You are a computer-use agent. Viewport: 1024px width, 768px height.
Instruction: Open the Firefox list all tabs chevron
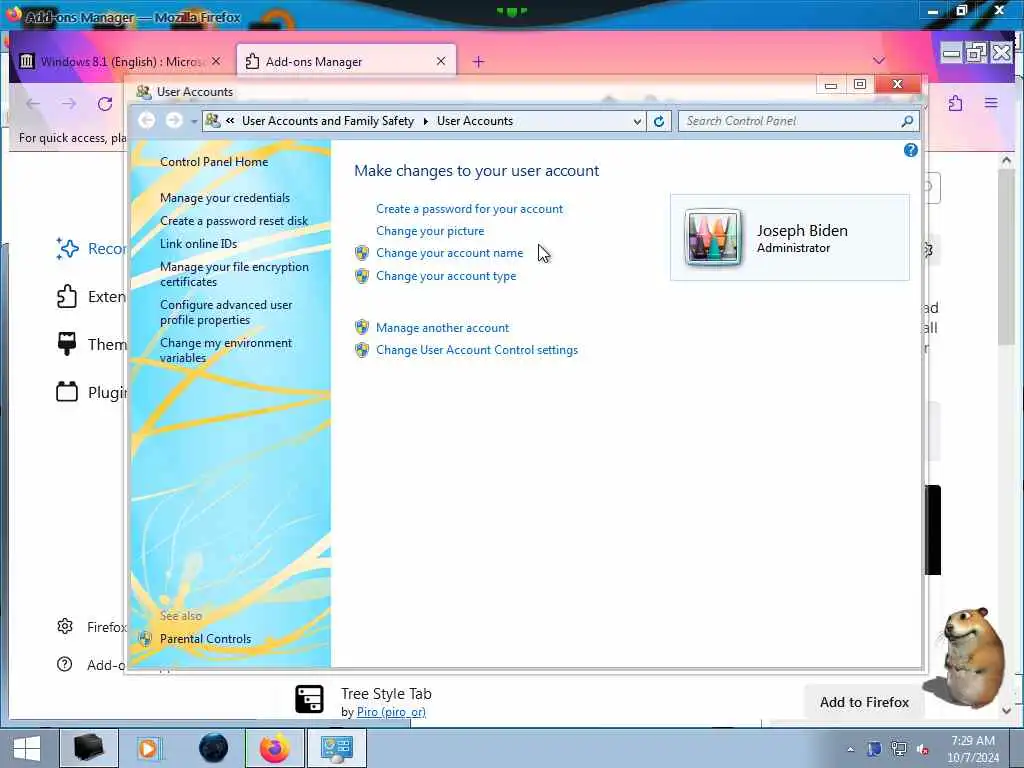[879, 61]
